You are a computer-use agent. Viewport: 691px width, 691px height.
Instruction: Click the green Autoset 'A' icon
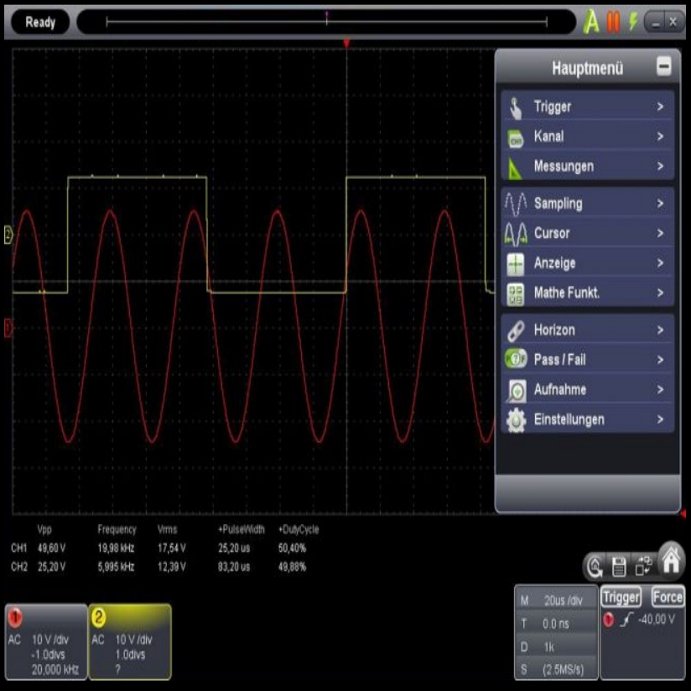click(592, 21)
